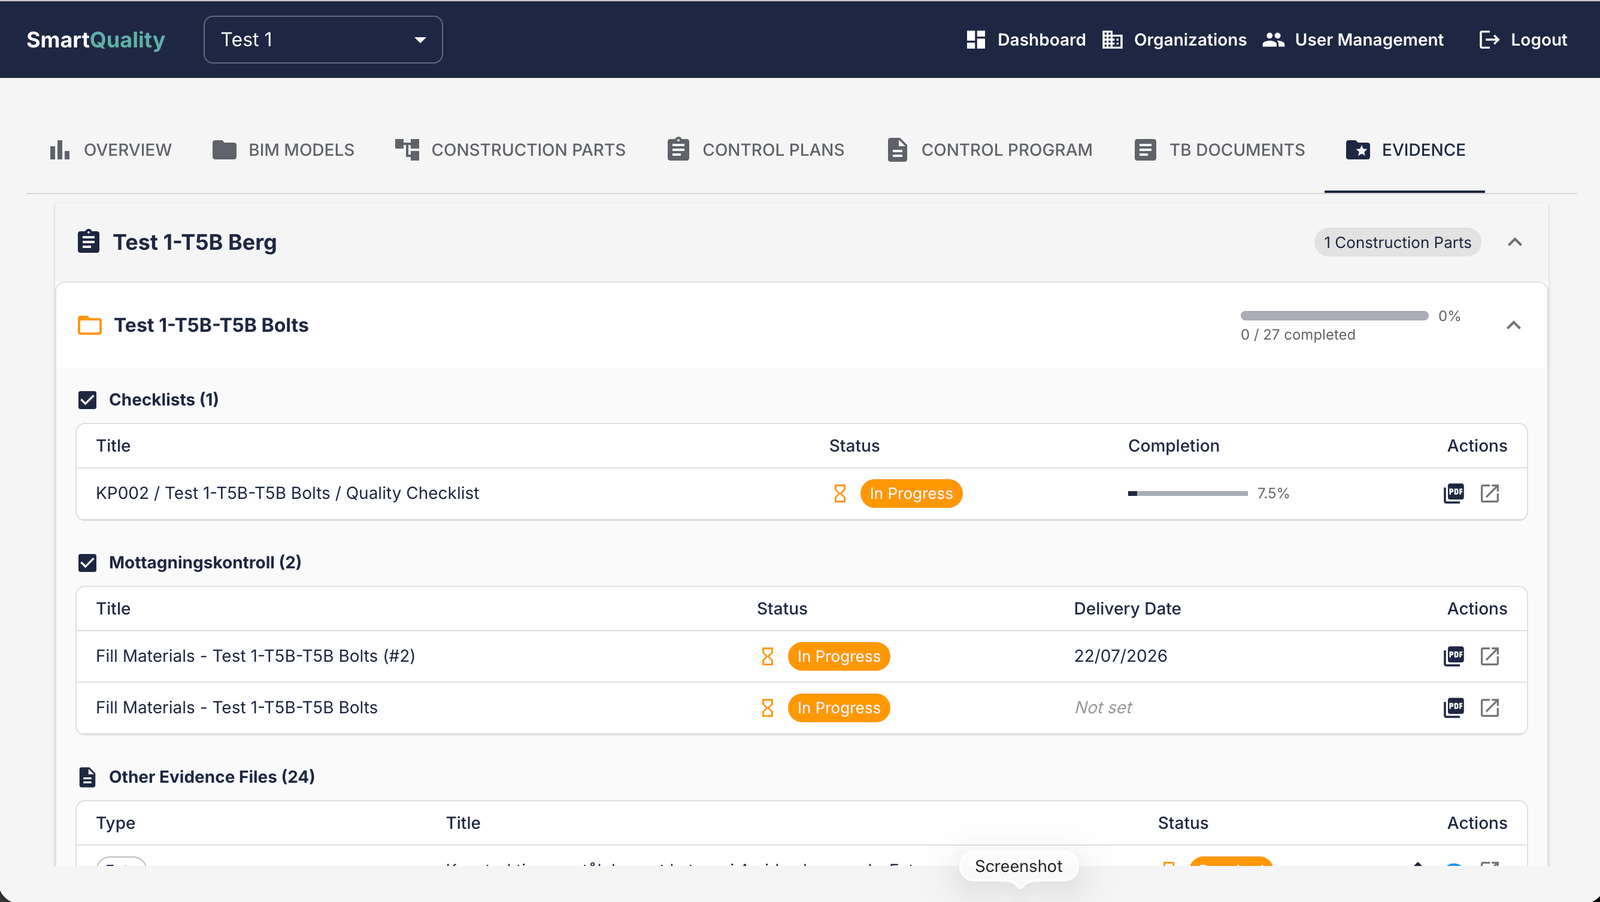Click the Type column header
Image resolution: width=1600 pixels, height=902 pixels.
click(116, 823)
